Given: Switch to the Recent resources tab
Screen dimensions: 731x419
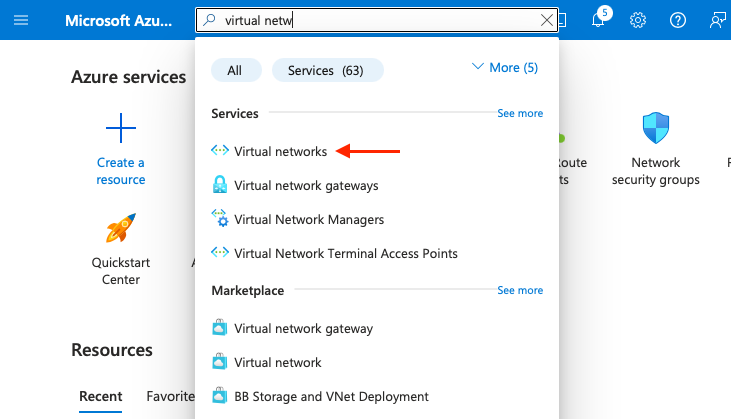Looking at the screenshot, I should 101,396.
